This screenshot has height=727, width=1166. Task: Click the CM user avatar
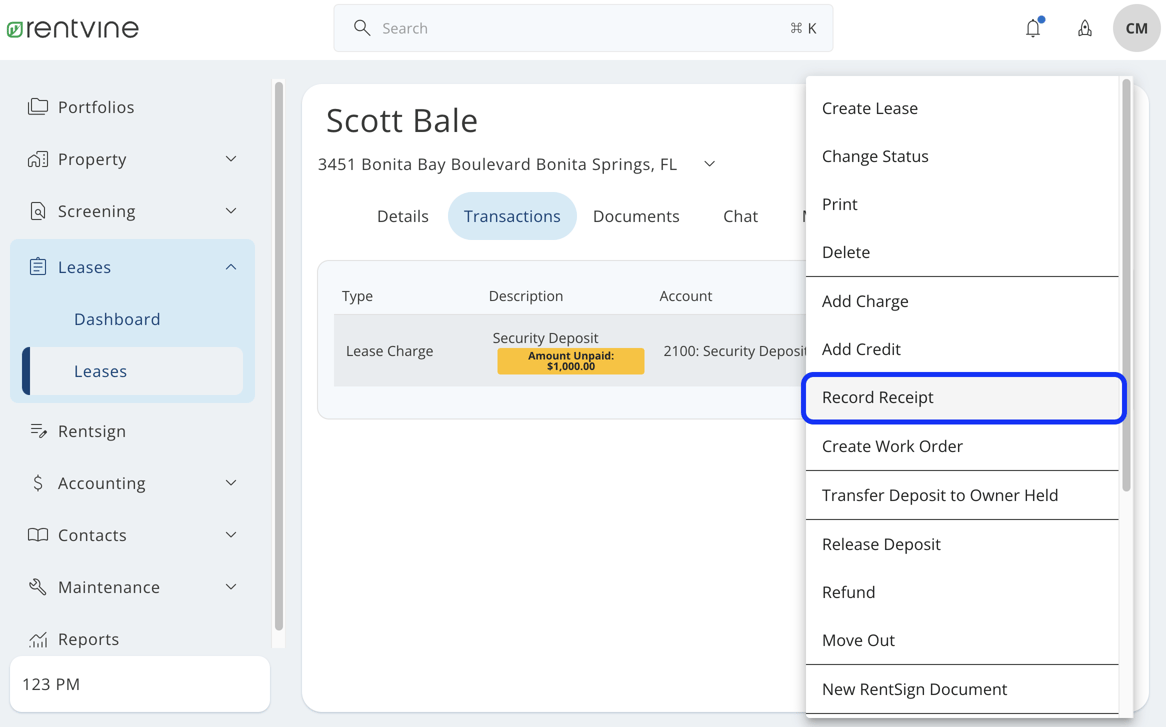1136,28
